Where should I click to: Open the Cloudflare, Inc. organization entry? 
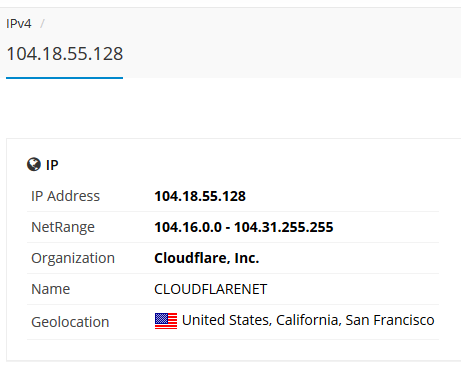pyautogui.click(x=207, y=258)
